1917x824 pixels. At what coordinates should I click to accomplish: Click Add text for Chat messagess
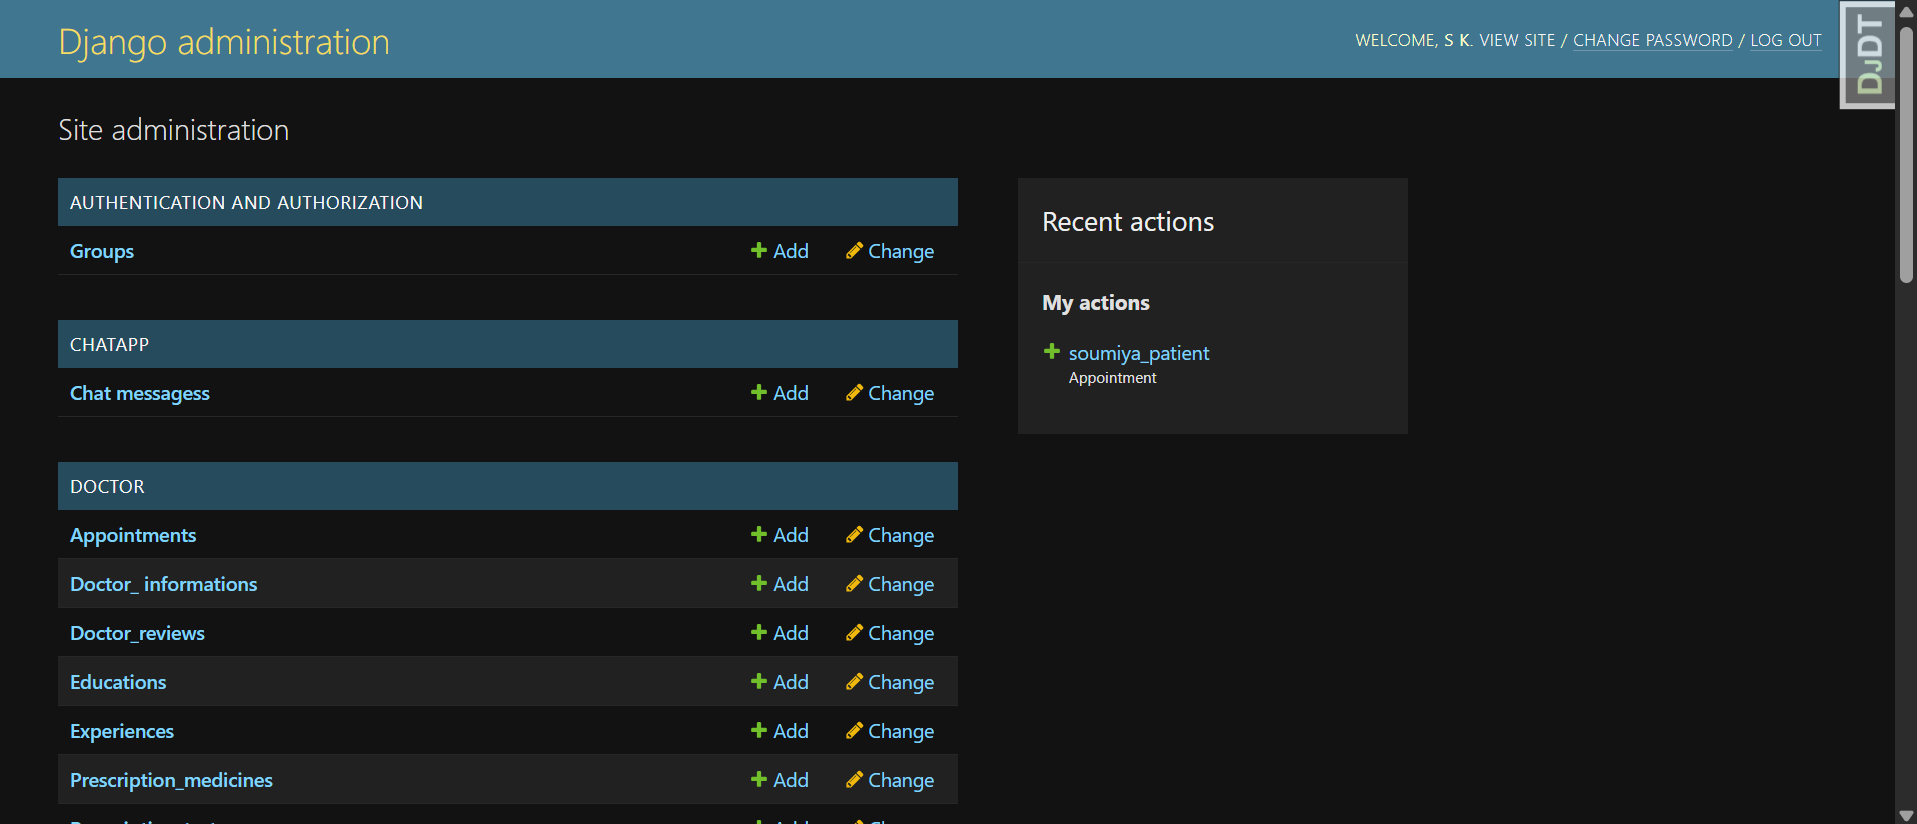(790, 393)
